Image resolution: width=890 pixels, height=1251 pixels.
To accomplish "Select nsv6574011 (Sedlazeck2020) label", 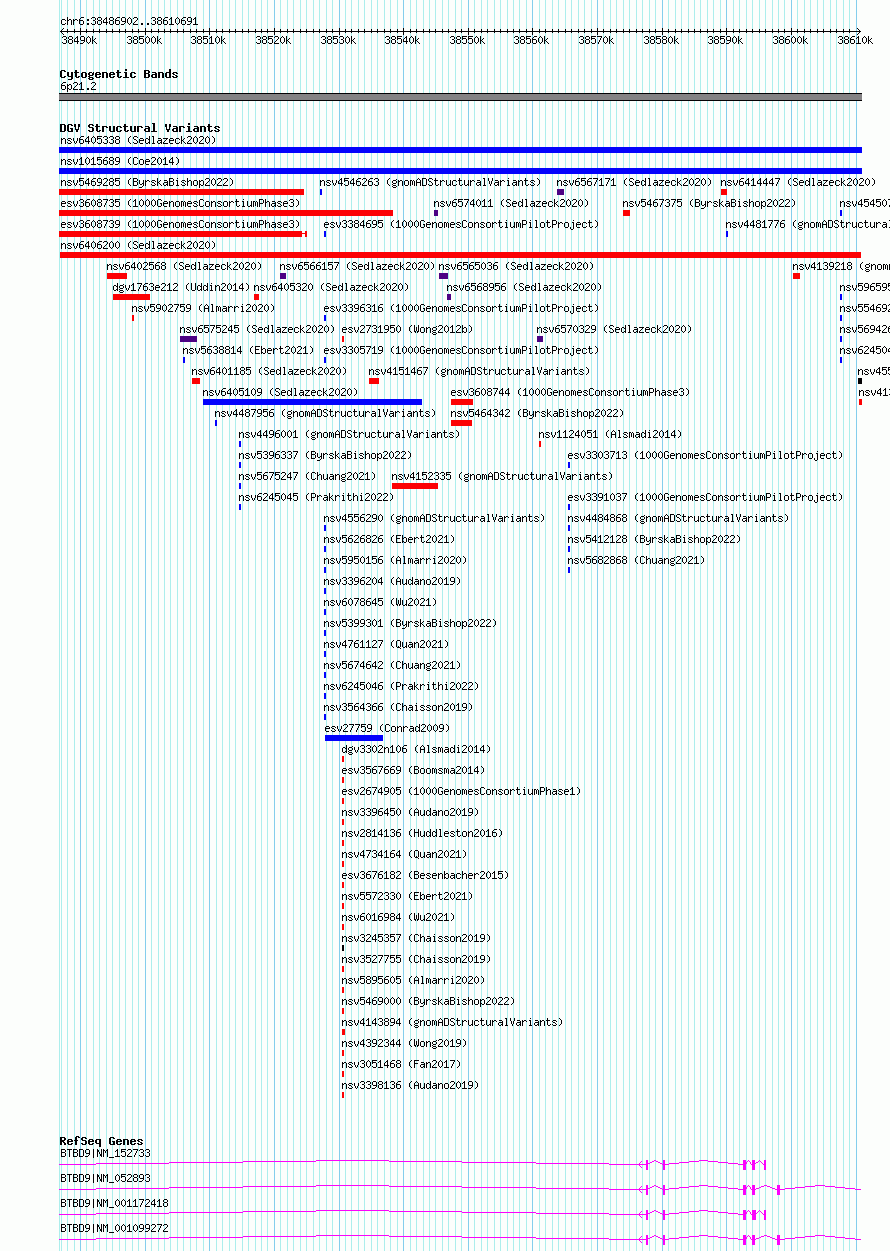I will click(511, 204).
